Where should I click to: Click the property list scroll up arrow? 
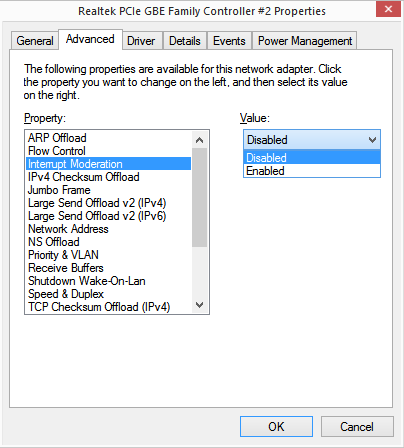point(199,140)
